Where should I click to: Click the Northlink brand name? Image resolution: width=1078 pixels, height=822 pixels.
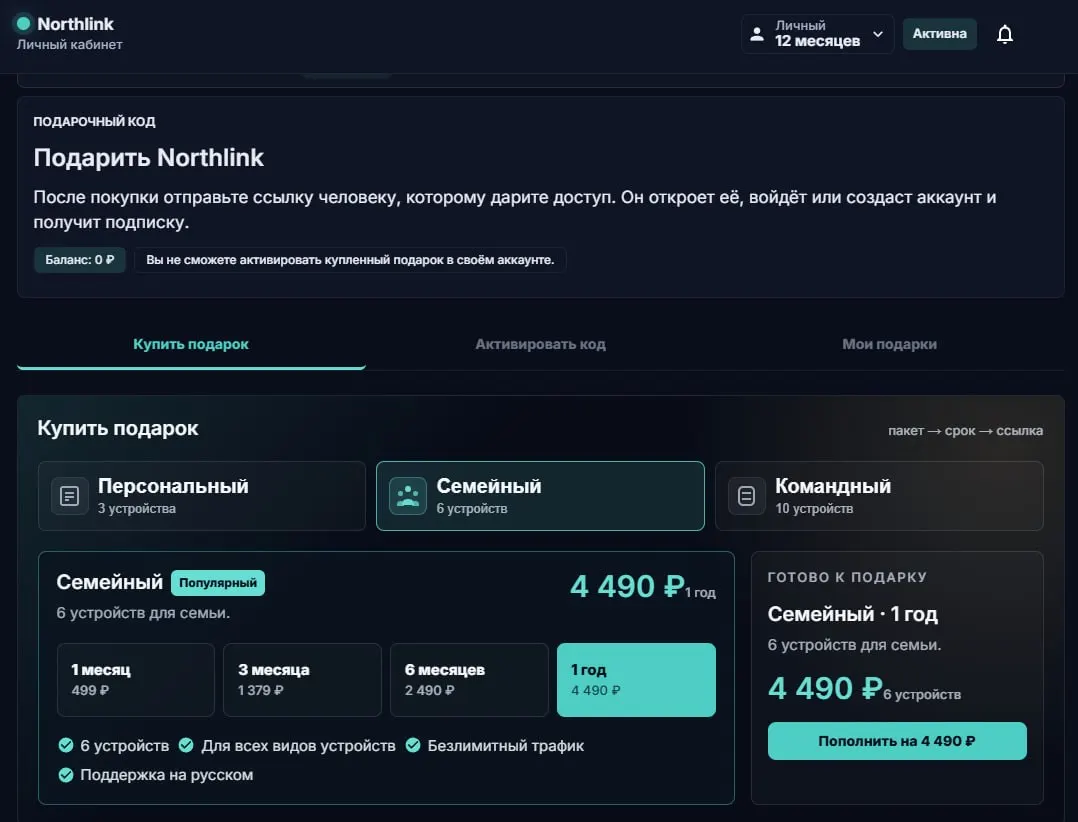click(76, 24)
